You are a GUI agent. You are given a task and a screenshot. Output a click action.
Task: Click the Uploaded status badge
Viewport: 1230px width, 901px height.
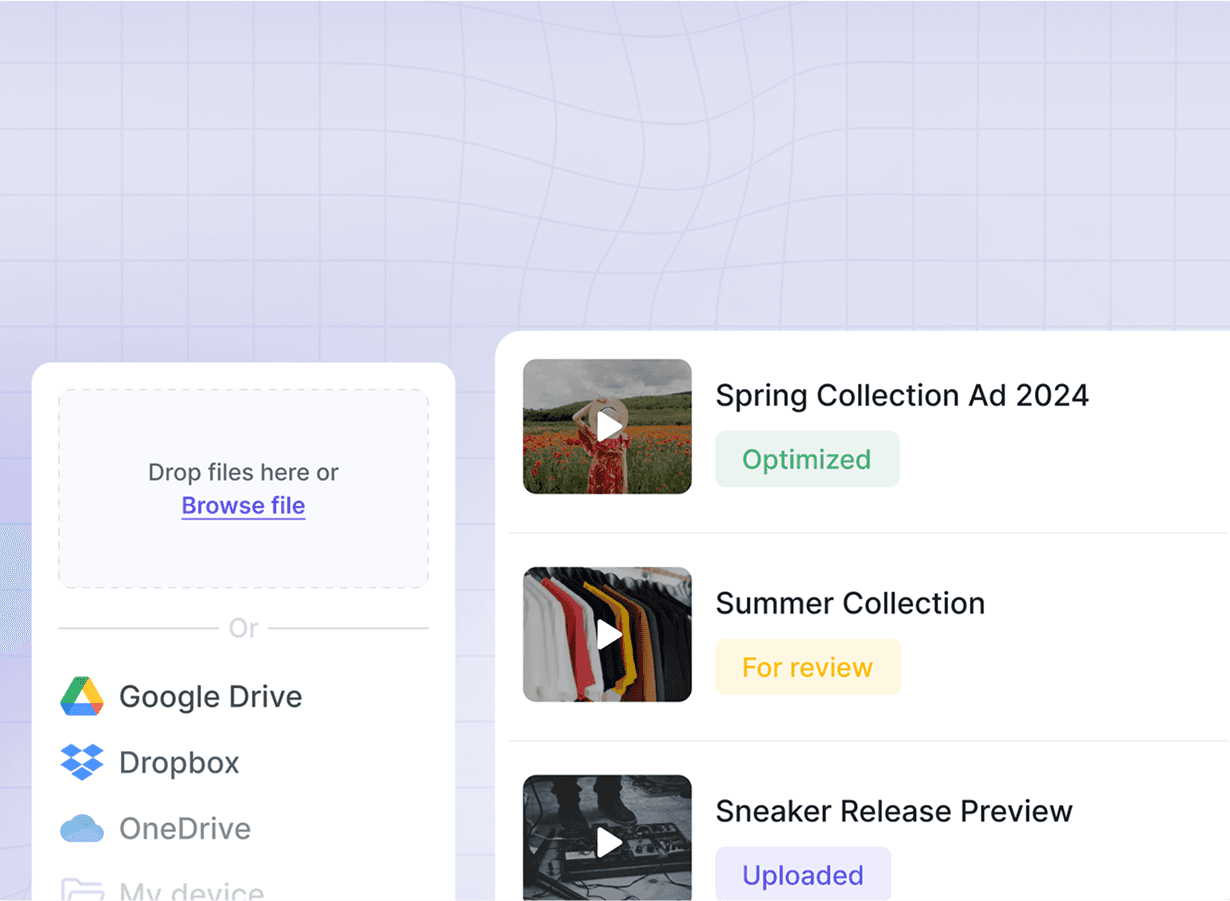tap(803, 874)
